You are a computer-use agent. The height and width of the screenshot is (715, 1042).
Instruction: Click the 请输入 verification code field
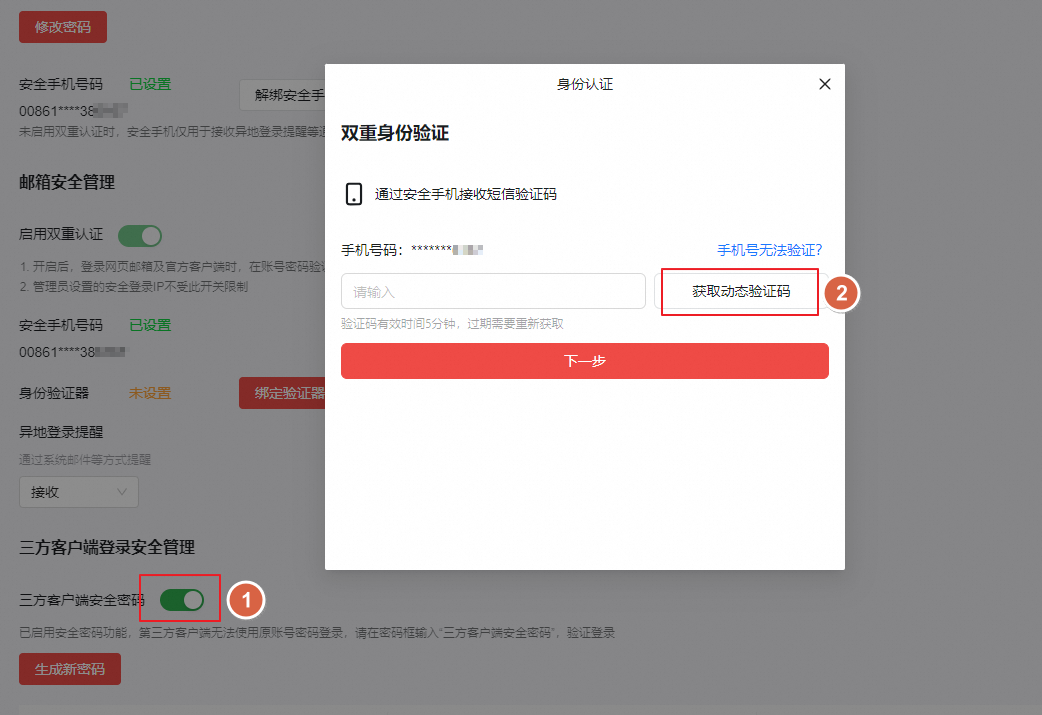tap(493, 290)
